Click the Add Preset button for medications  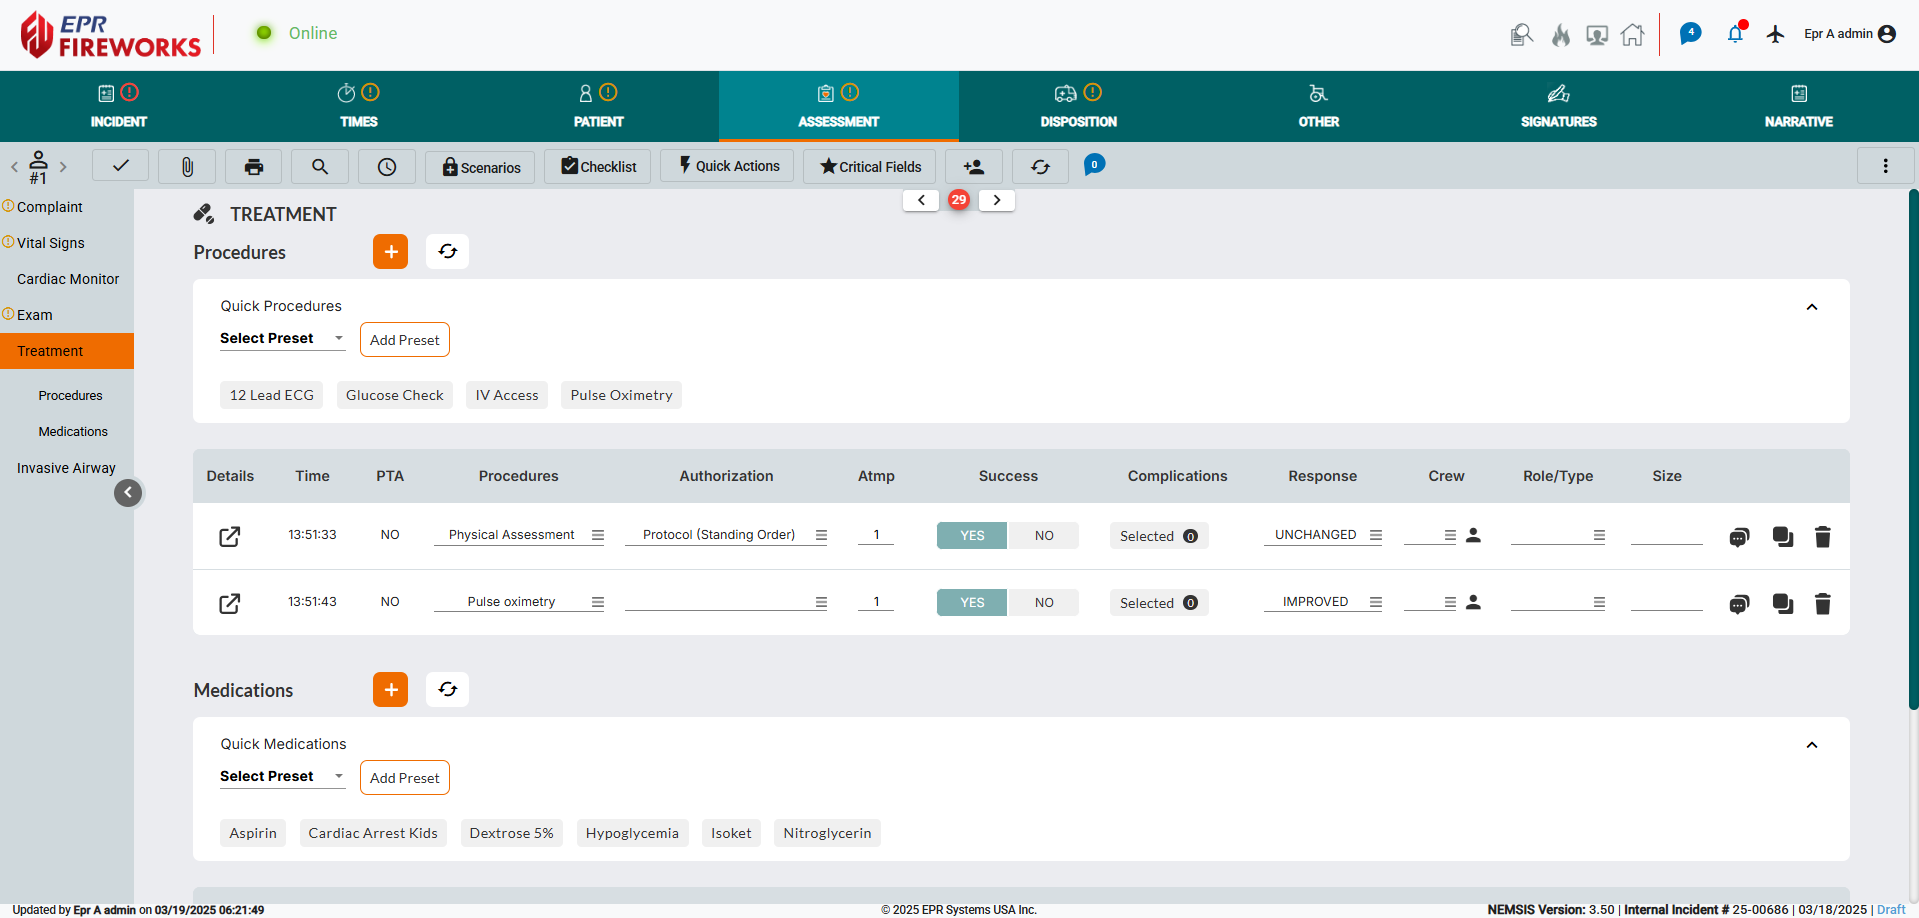(x=404, y=778)
